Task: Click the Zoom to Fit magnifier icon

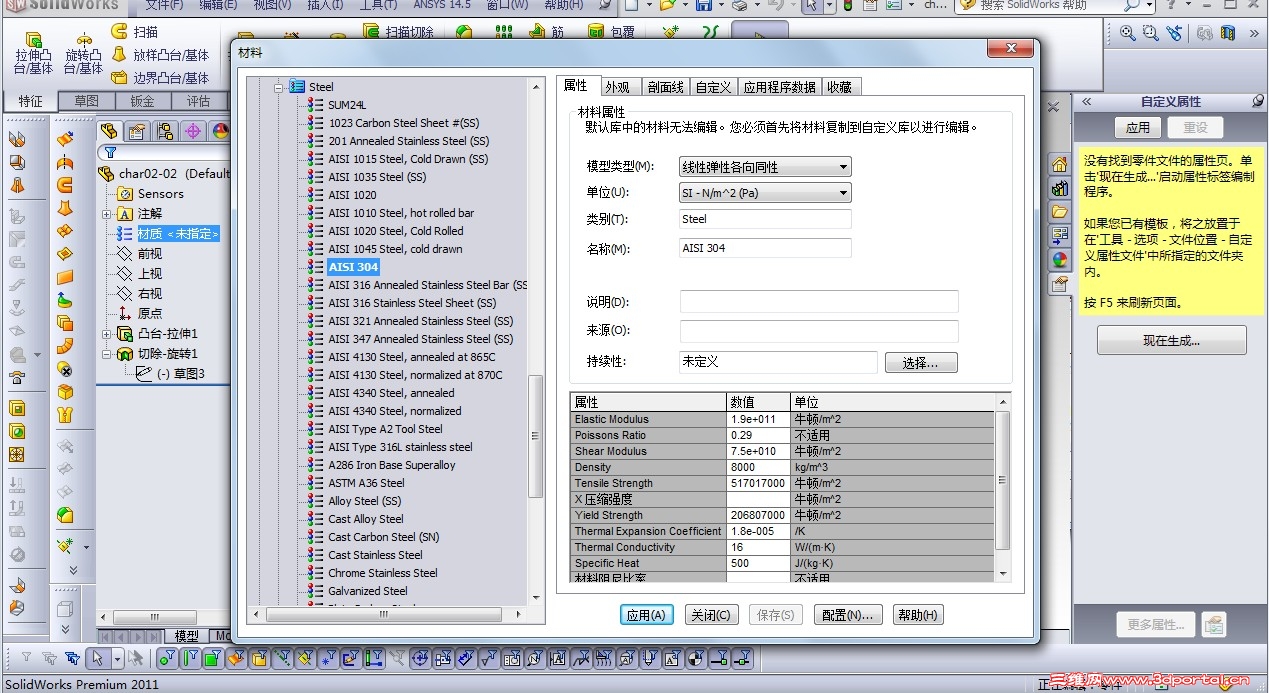Action: click(1128, 33)
